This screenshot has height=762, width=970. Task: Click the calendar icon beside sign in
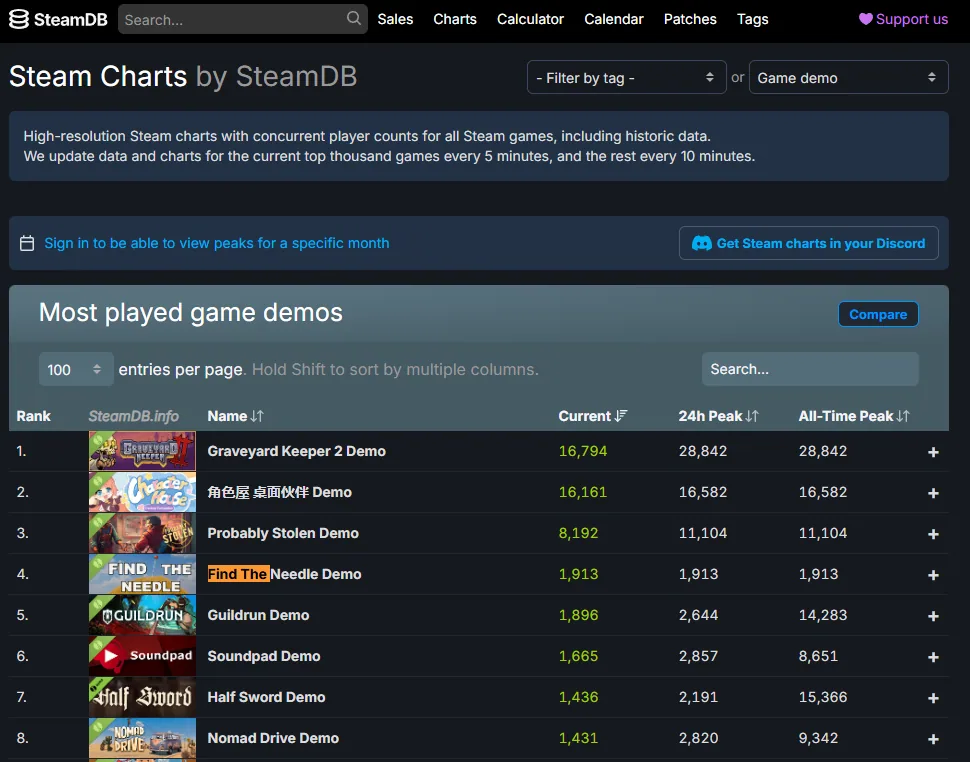(x=27, y=243)
